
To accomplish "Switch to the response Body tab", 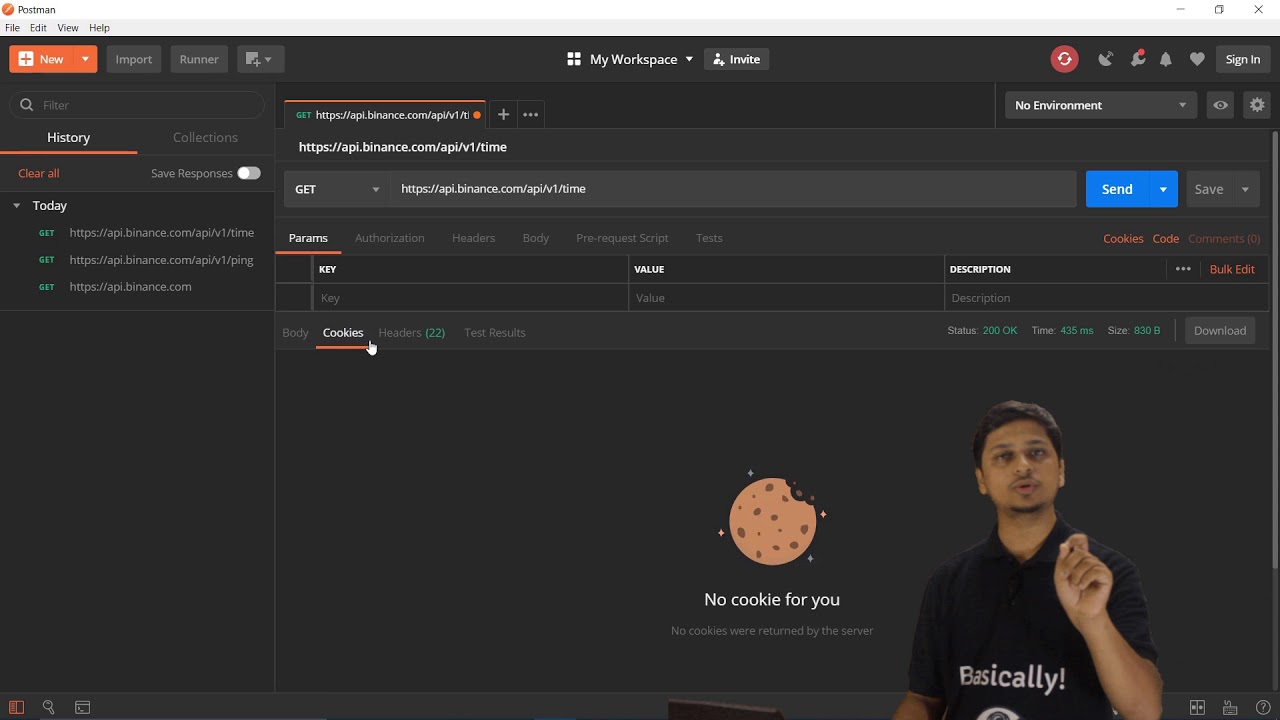I will point(295,332).
